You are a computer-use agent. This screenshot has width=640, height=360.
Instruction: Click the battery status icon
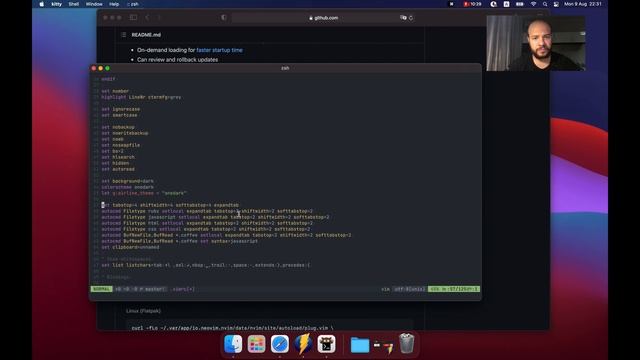tap(520, 4)
